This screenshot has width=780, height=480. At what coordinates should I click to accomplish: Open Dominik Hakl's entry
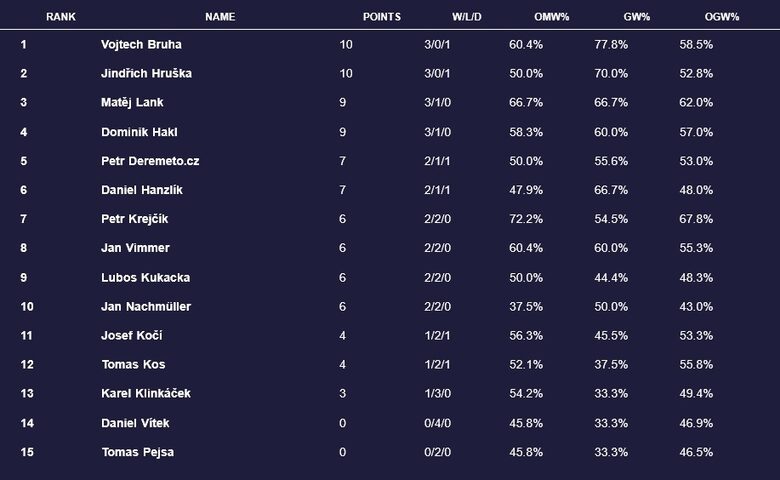(139, 132)
